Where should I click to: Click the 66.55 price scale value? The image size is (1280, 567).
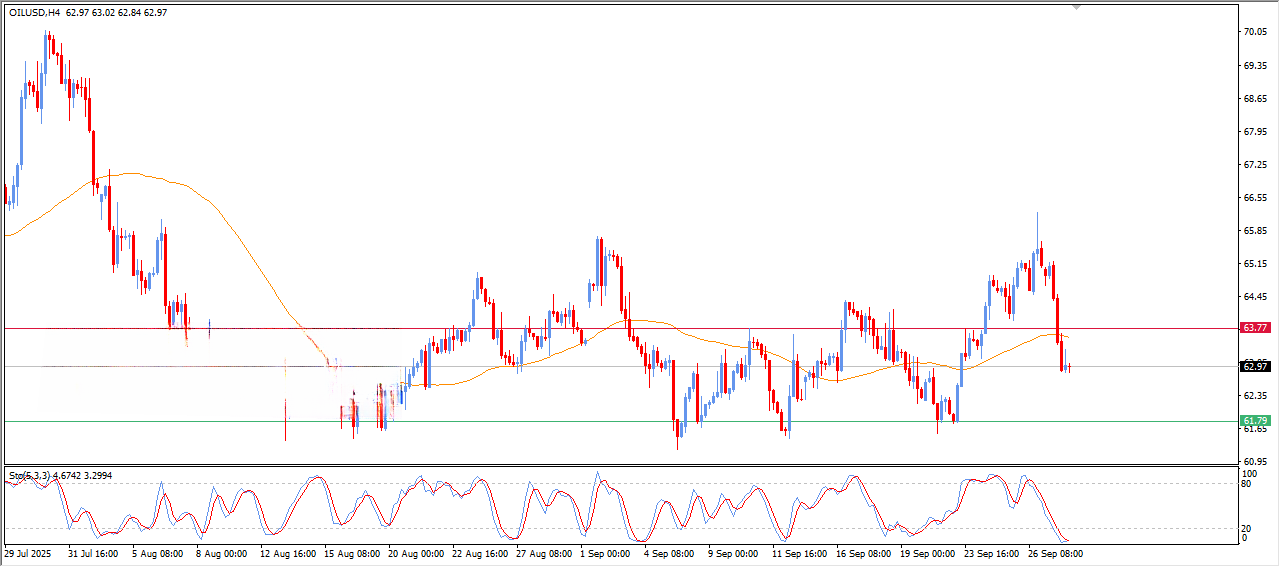pyautogui.click(x=1254, y=198)
